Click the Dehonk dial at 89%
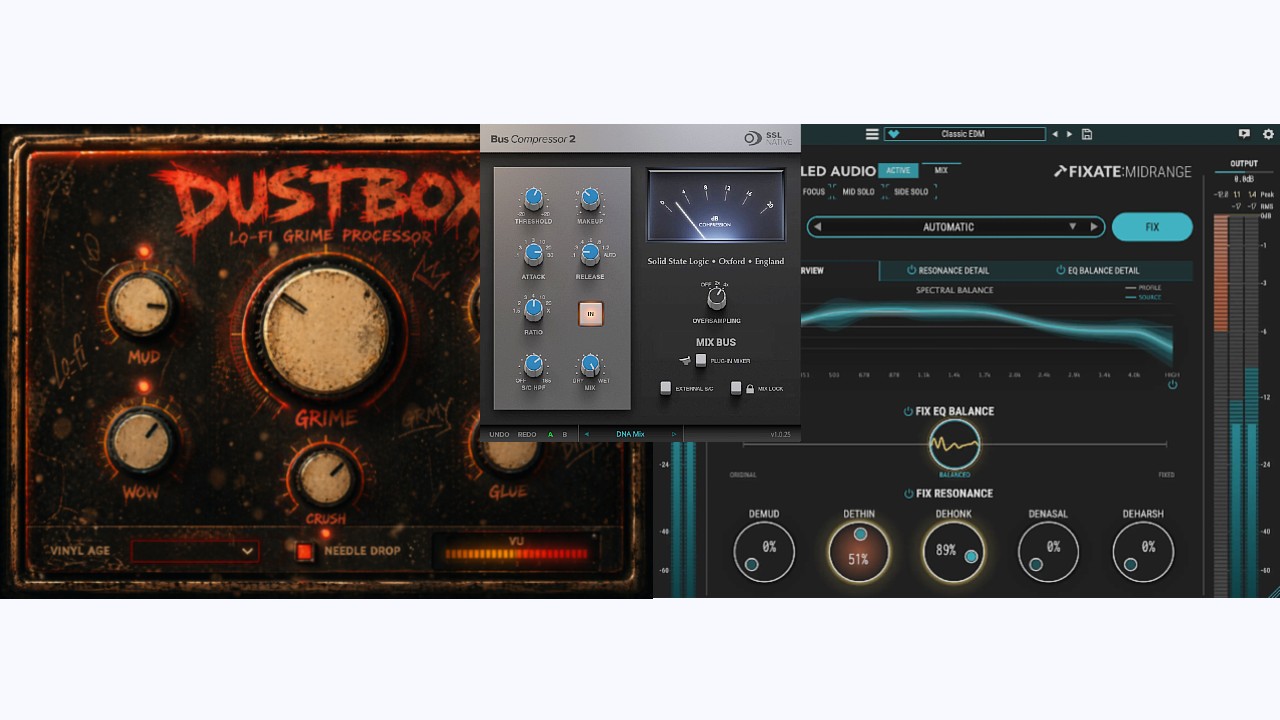The width and height of the screenshot is (1280, 720). (953, 552)
